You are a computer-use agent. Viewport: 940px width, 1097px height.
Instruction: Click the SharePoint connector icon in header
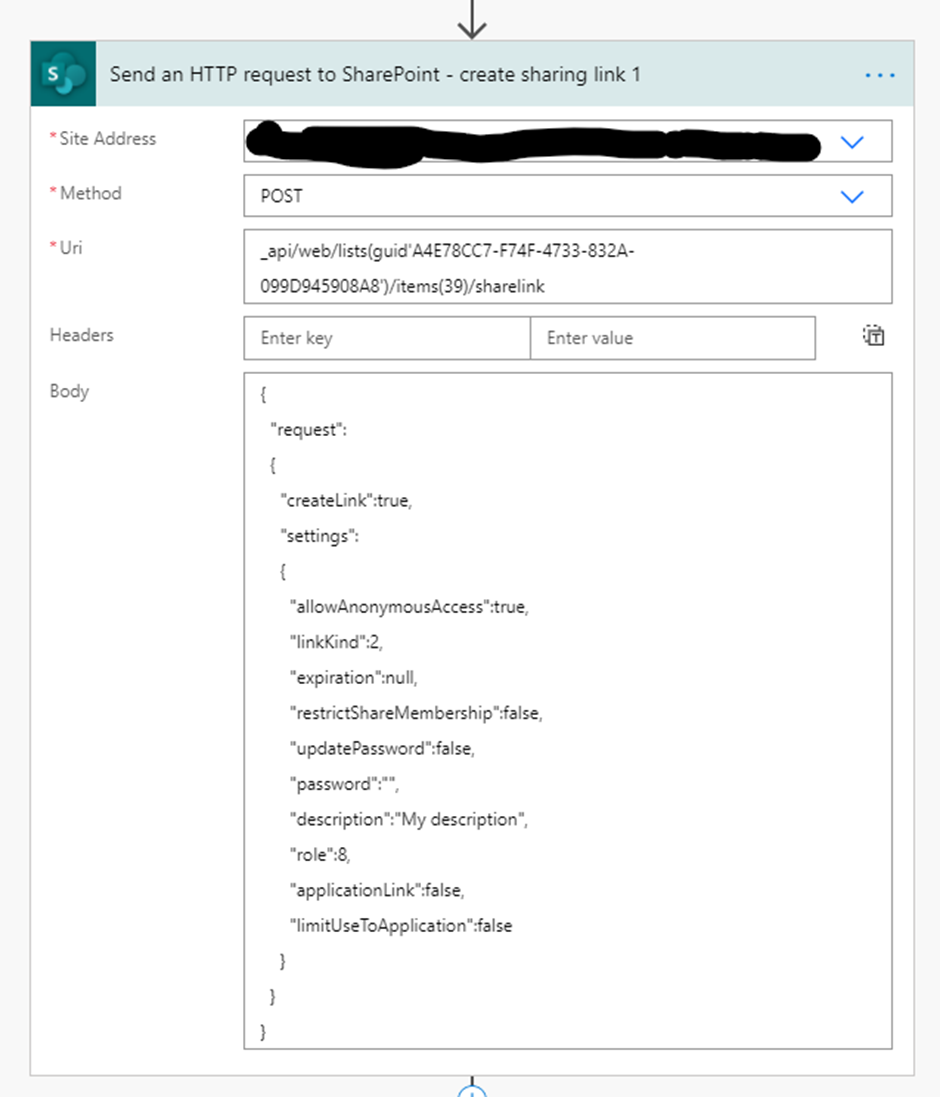pos(63,74)
